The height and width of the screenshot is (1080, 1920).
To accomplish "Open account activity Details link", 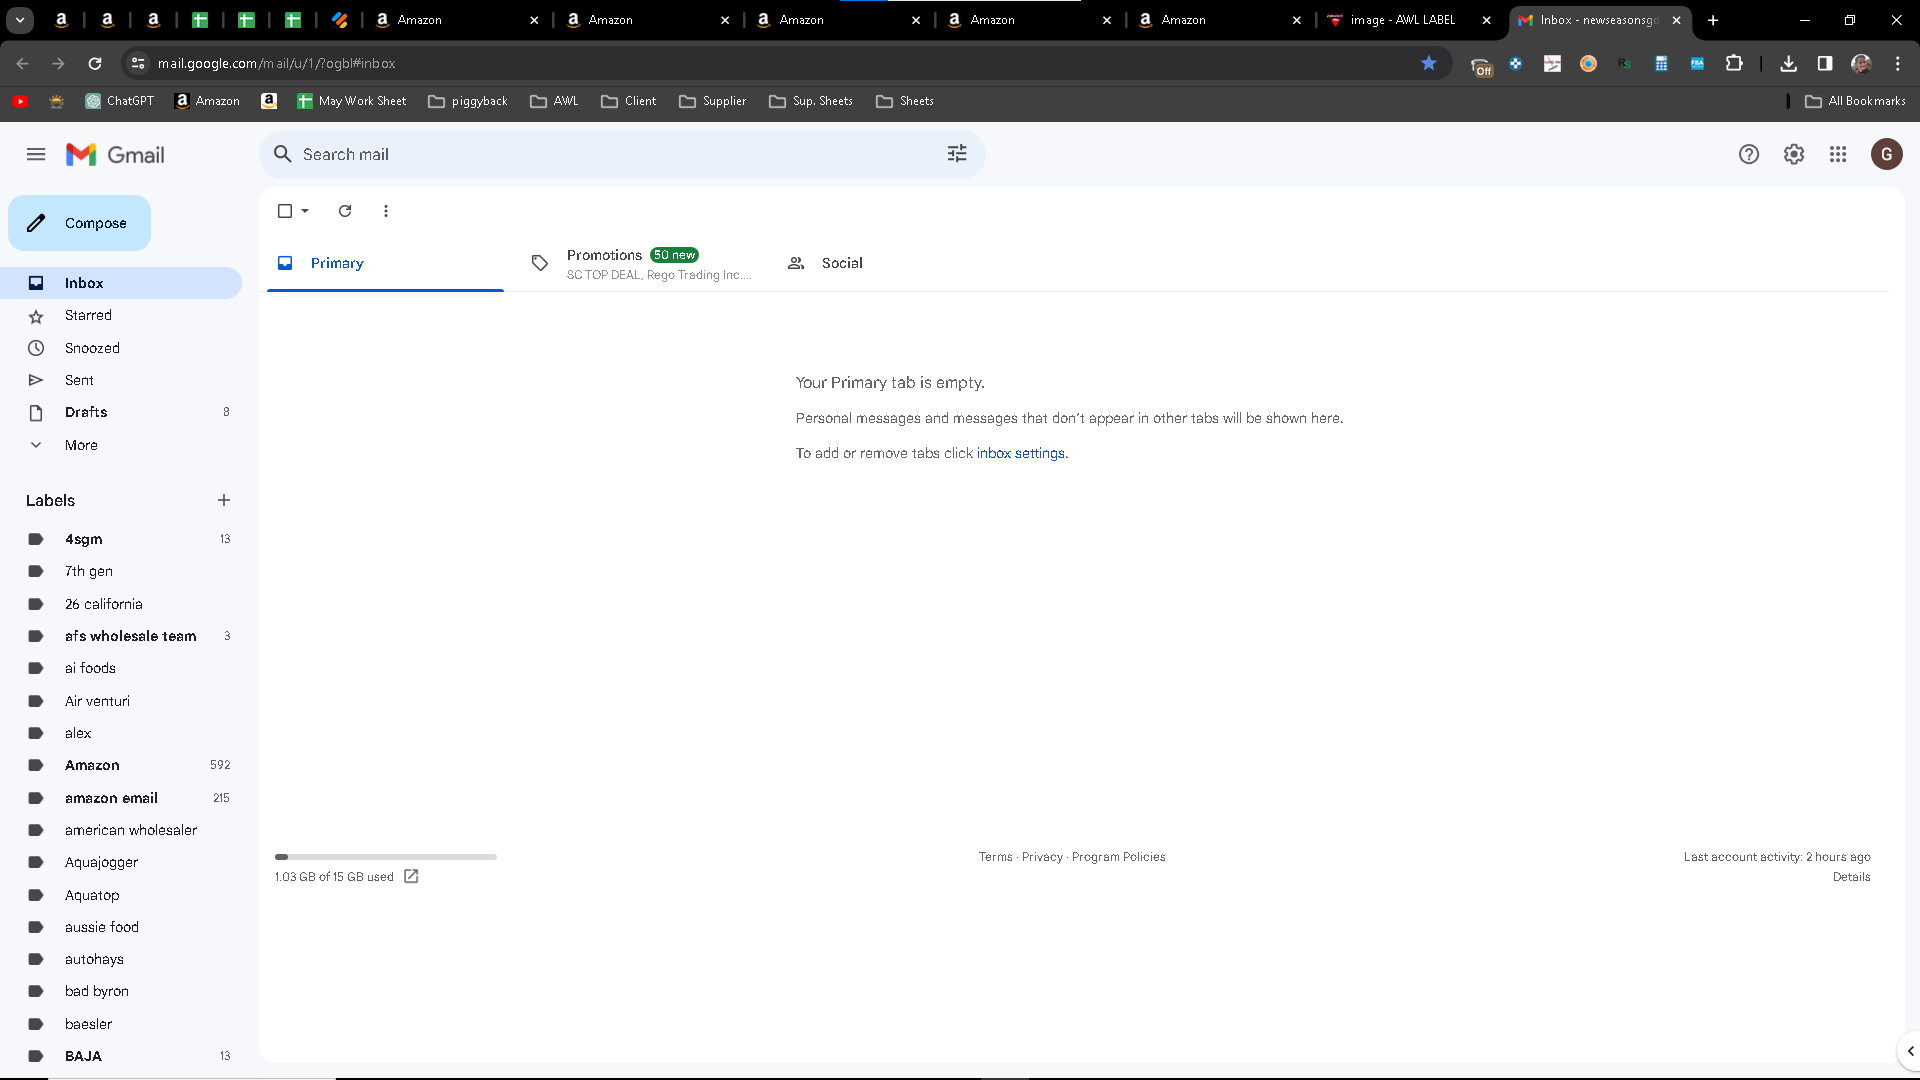I will point(1851,877).
